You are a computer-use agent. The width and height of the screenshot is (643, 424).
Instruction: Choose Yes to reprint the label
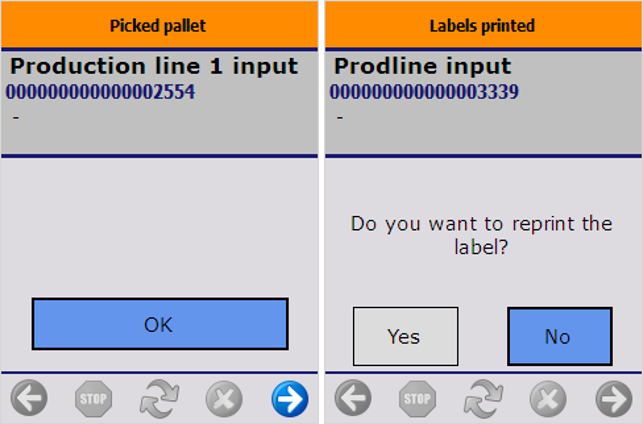405,336
